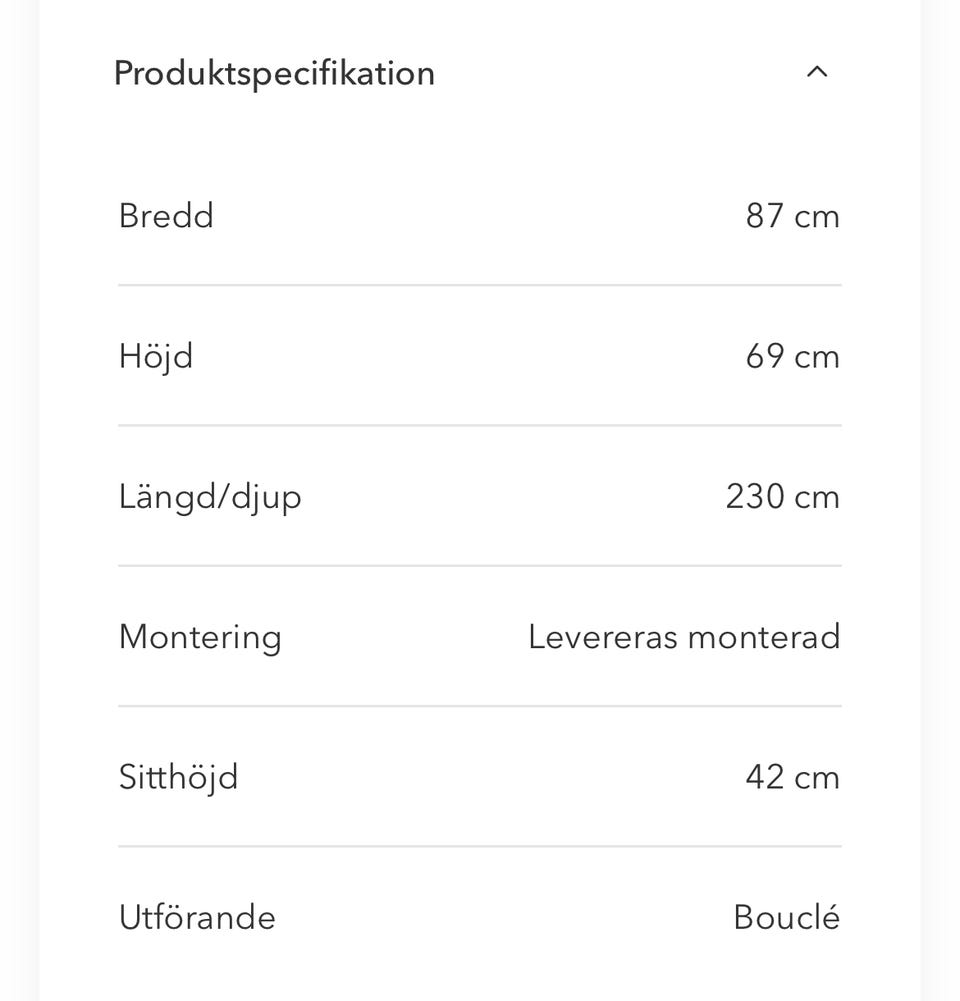The height and width of the screenshot is (1001, 960).
Task: Click the divider below the Längd/djup row
Action: pyautogui.click(x=480, y=565)
